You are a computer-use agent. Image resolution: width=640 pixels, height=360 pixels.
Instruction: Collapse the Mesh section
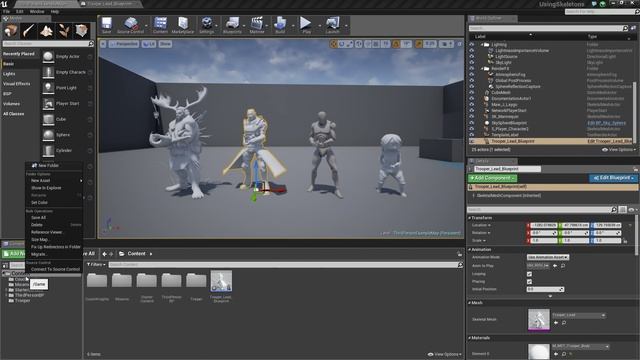[469, 303]
